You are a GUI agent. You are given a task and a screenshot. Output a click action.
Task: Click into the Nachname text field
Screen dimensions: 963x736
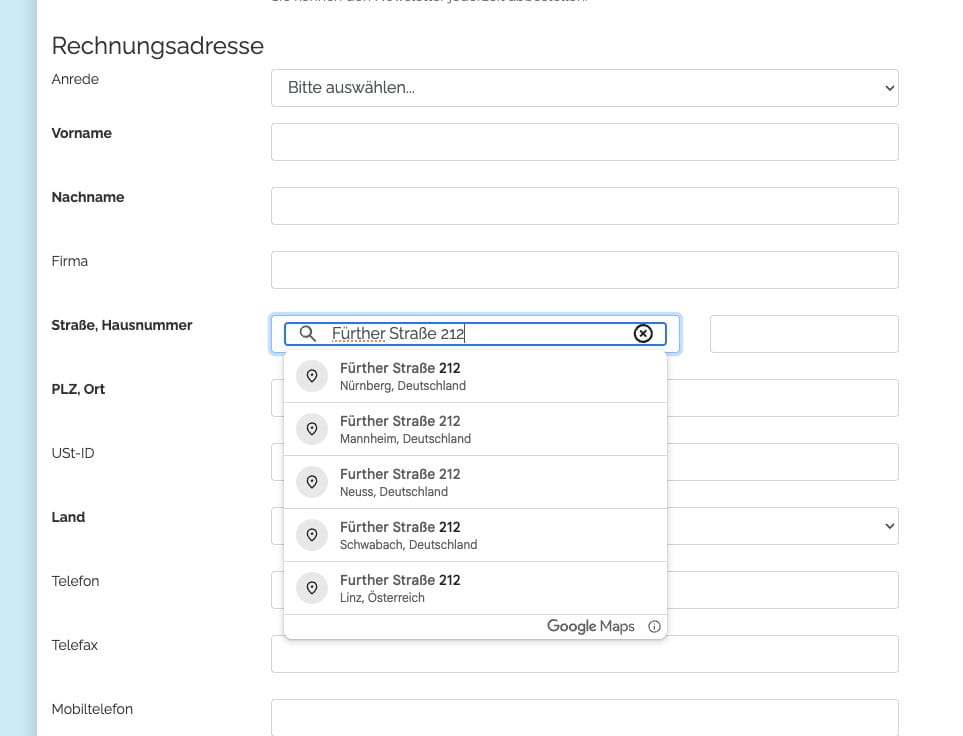[x=584, y=206]
